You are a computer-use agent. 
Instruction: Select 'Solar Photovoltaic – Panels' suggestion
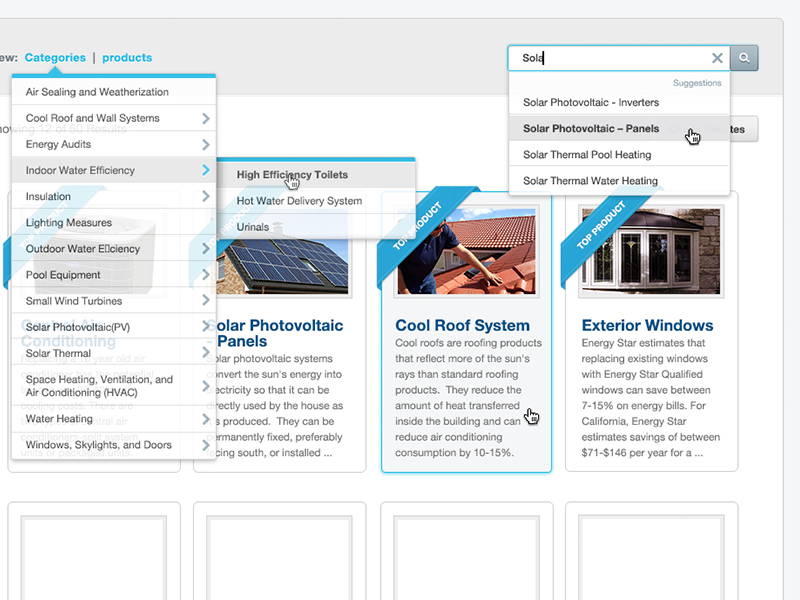591,129
